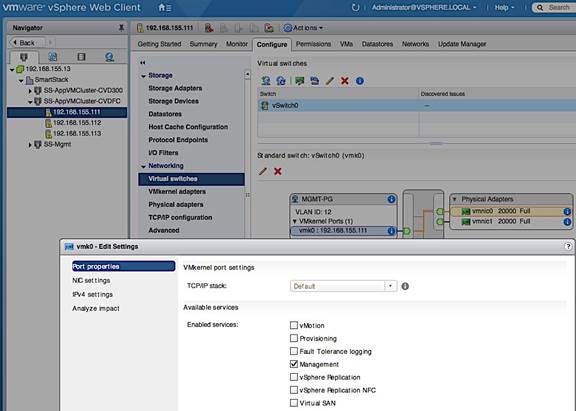
Task: Open VMkernel adapters page
Action: tap(177, 191)
